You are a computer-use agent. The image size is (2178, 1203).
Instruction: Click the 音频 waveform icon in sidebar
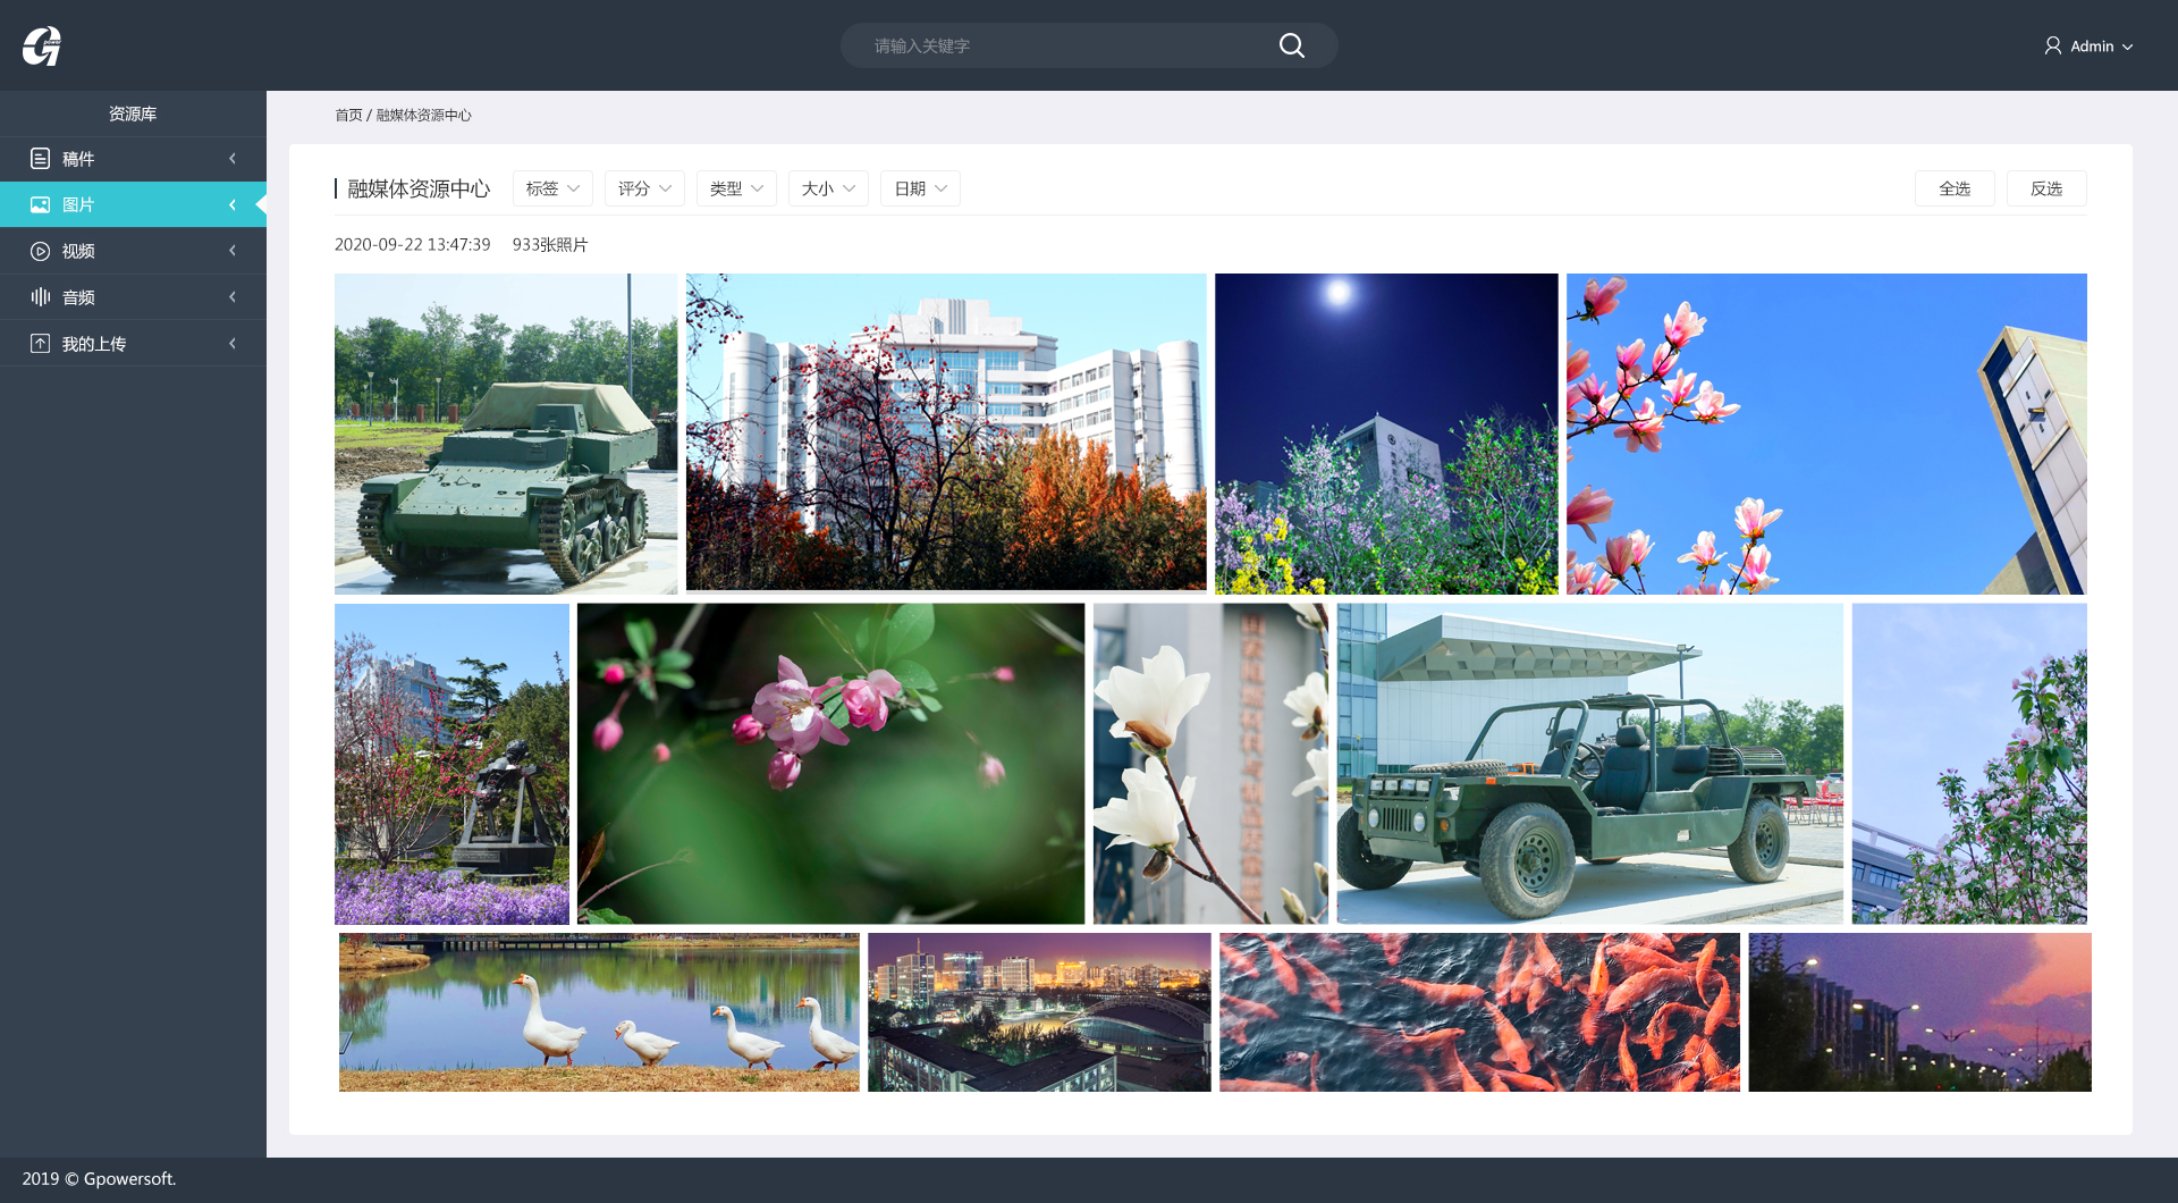[x=40, y=297]
